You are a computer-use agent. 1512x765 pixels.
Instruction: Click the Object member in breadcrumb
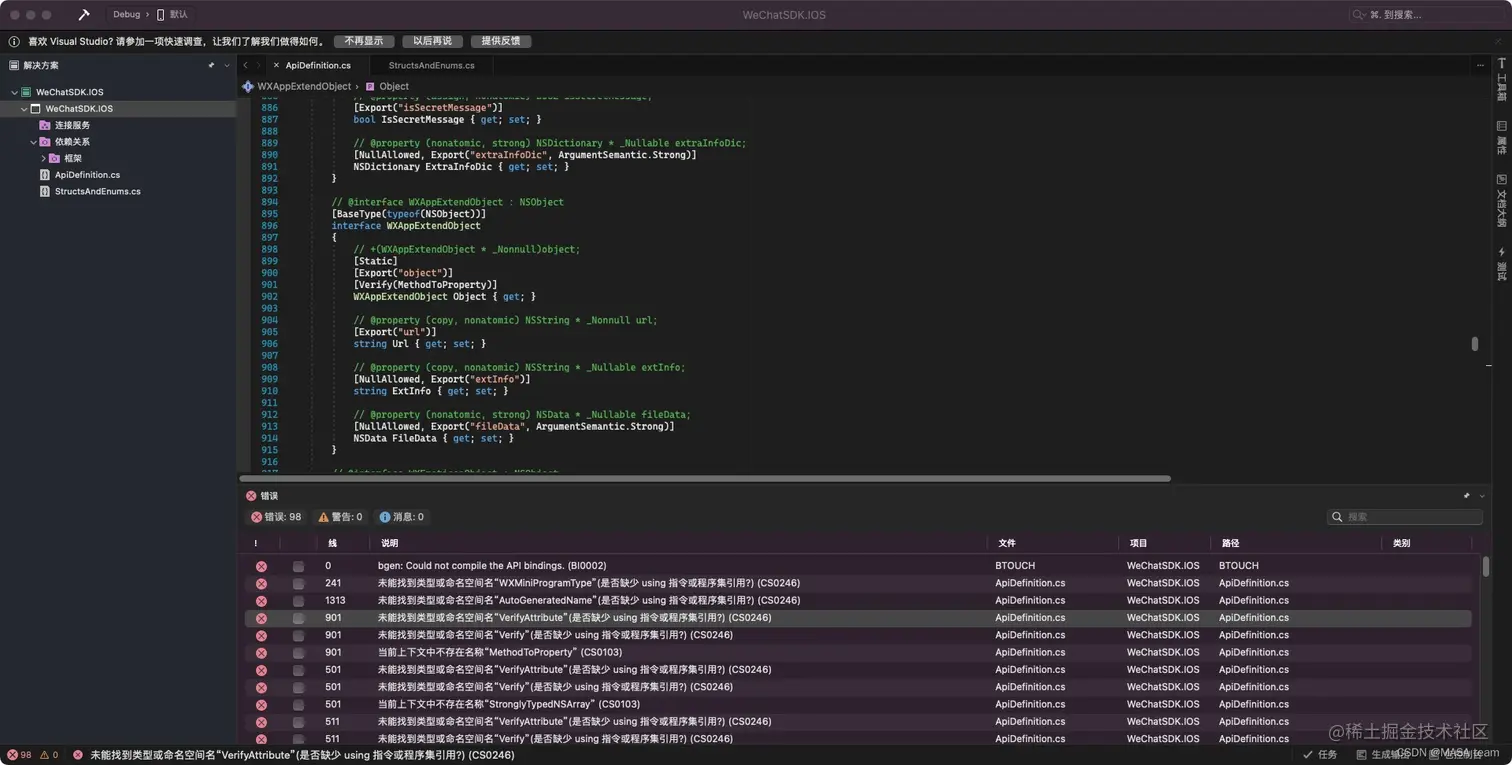click(394, 86)
